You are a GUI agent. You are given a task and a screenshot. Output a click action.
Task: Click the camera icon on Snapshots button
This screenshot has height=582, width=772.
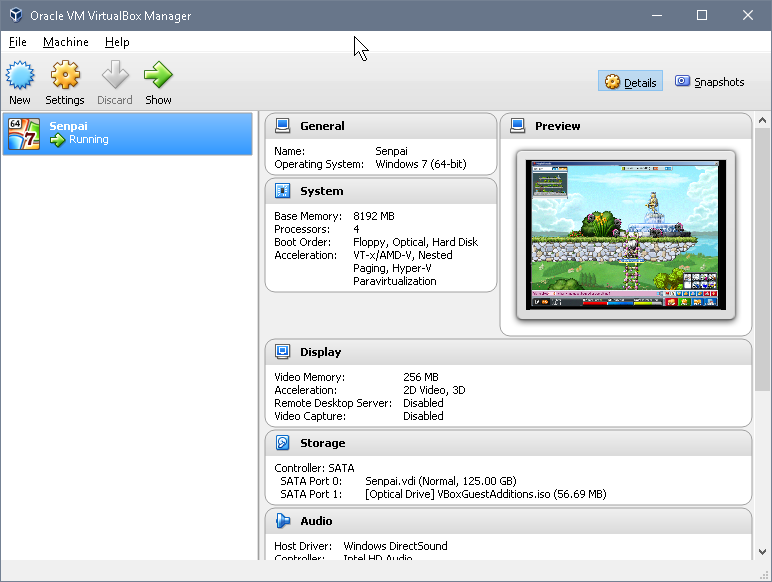[682, 81]
